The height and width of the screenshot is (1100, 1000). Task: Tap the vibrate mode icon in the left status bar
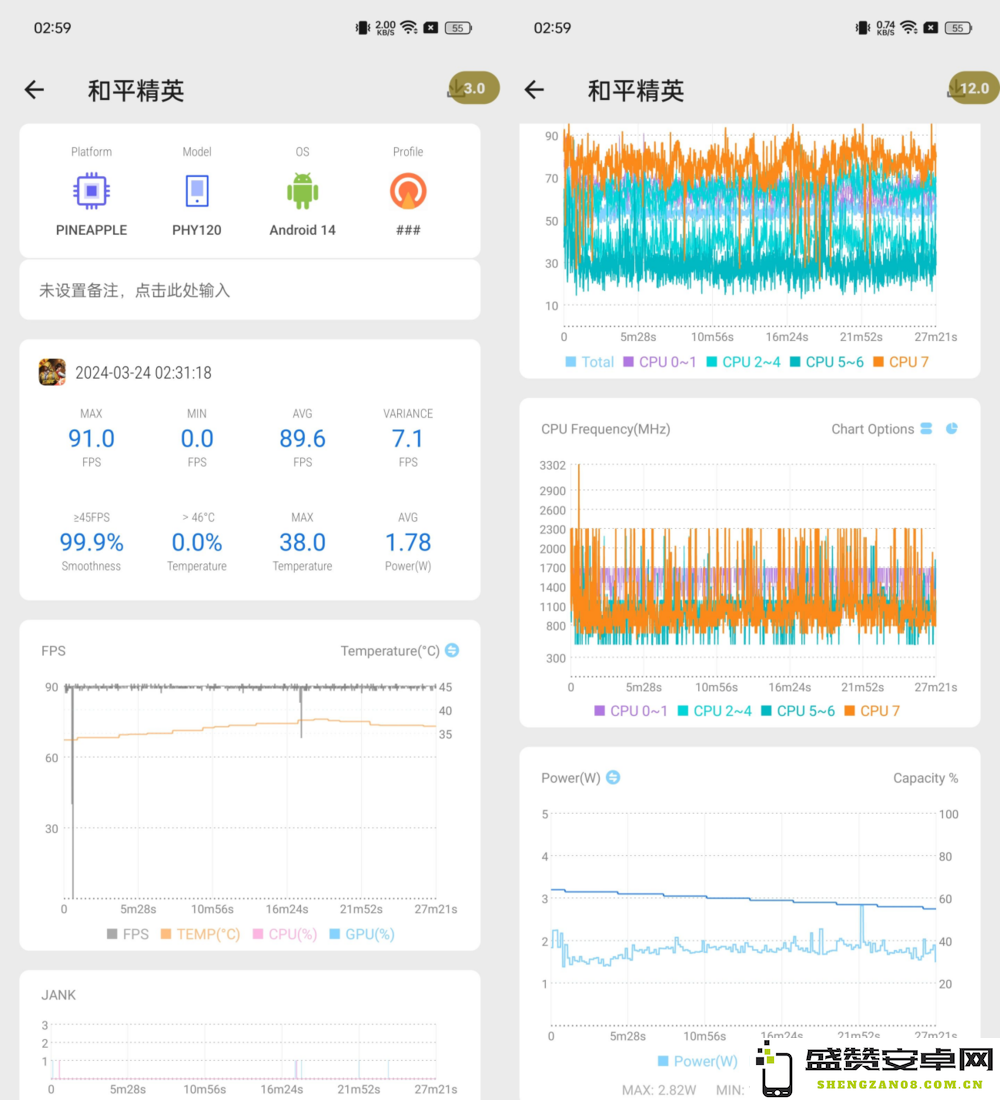tap(362, 28)
